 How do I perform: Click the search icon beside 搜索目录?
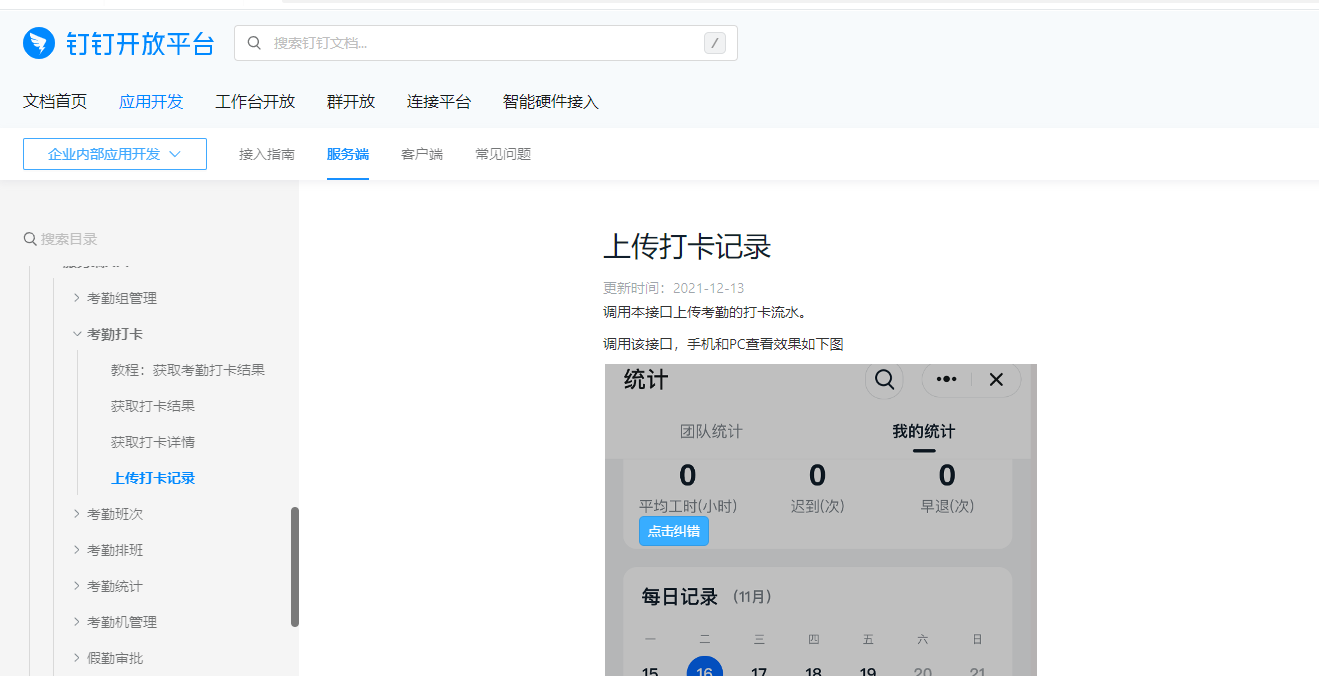pos(30,238)
